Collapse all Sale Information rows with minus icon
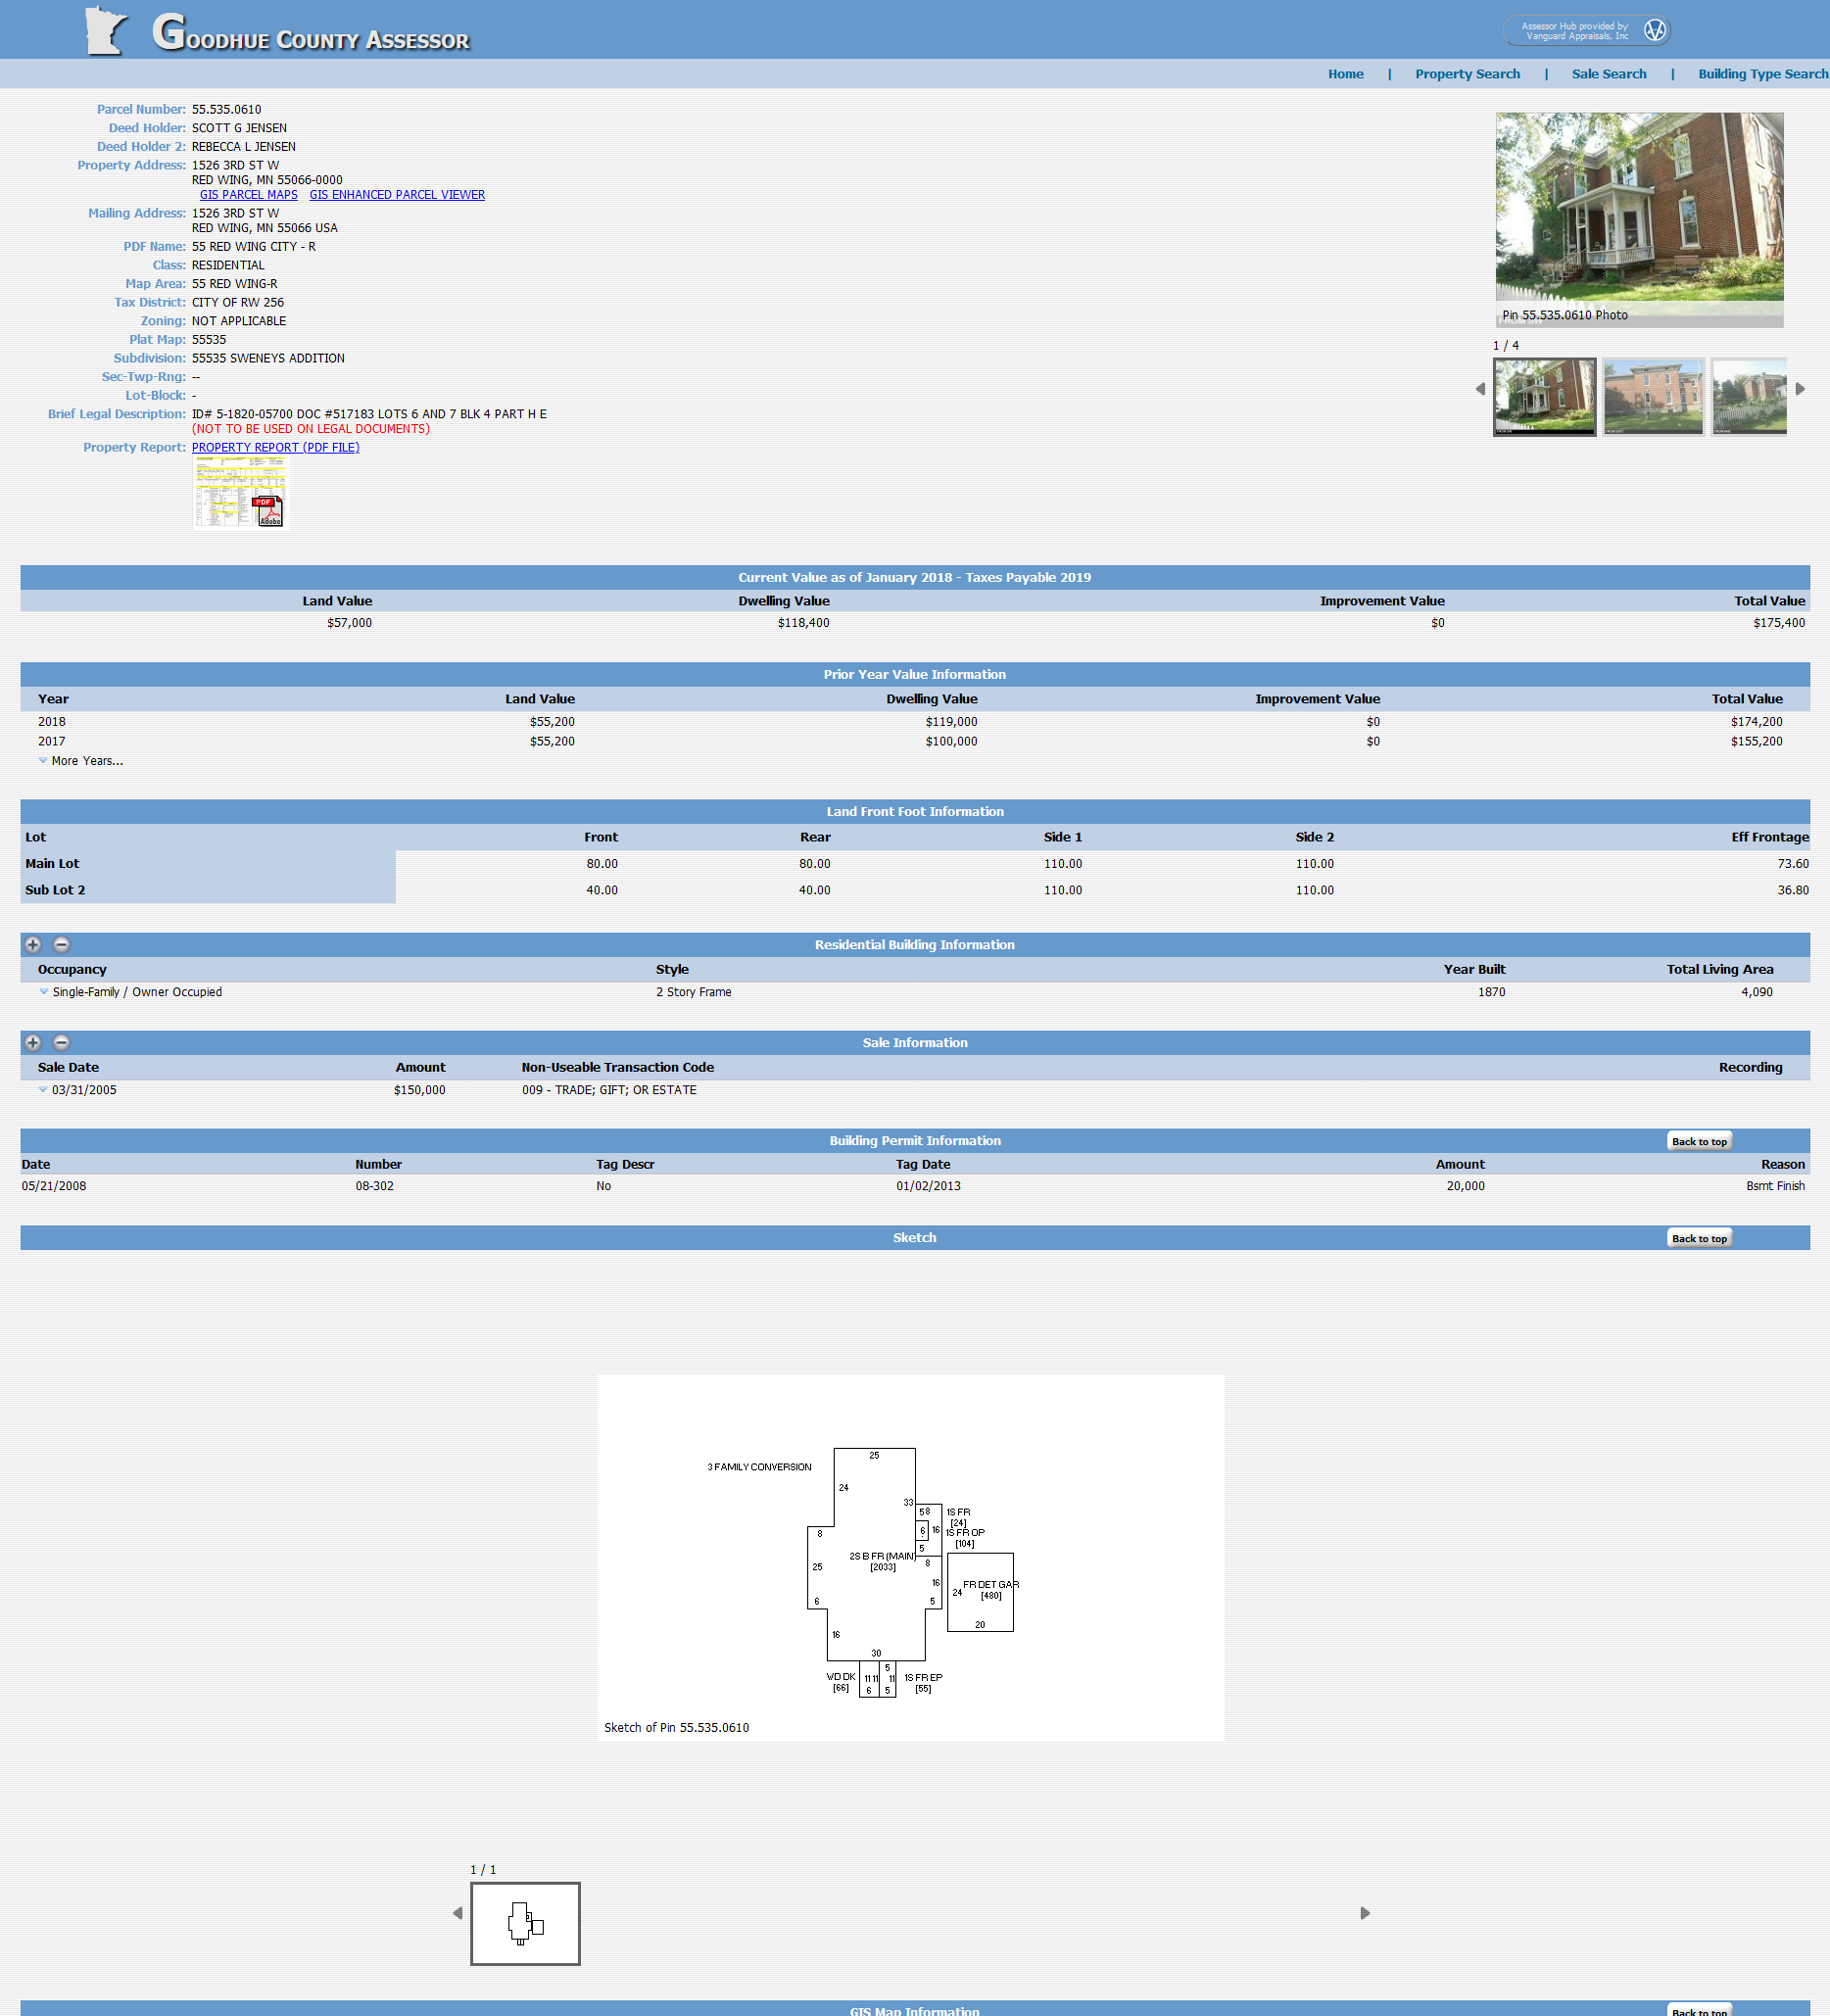Image resolution: width=1830 pixels, height=2016 pixels. click(61, 1043)
